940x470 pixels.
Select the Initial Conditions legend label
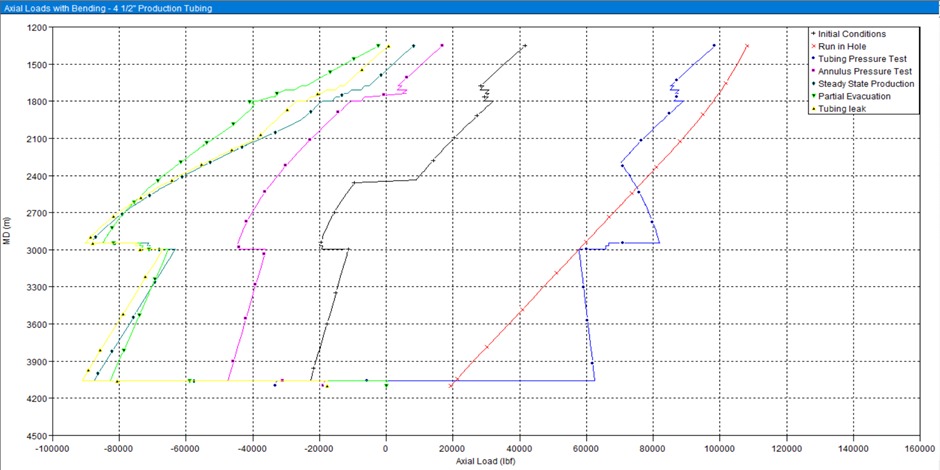coord(851,34)
